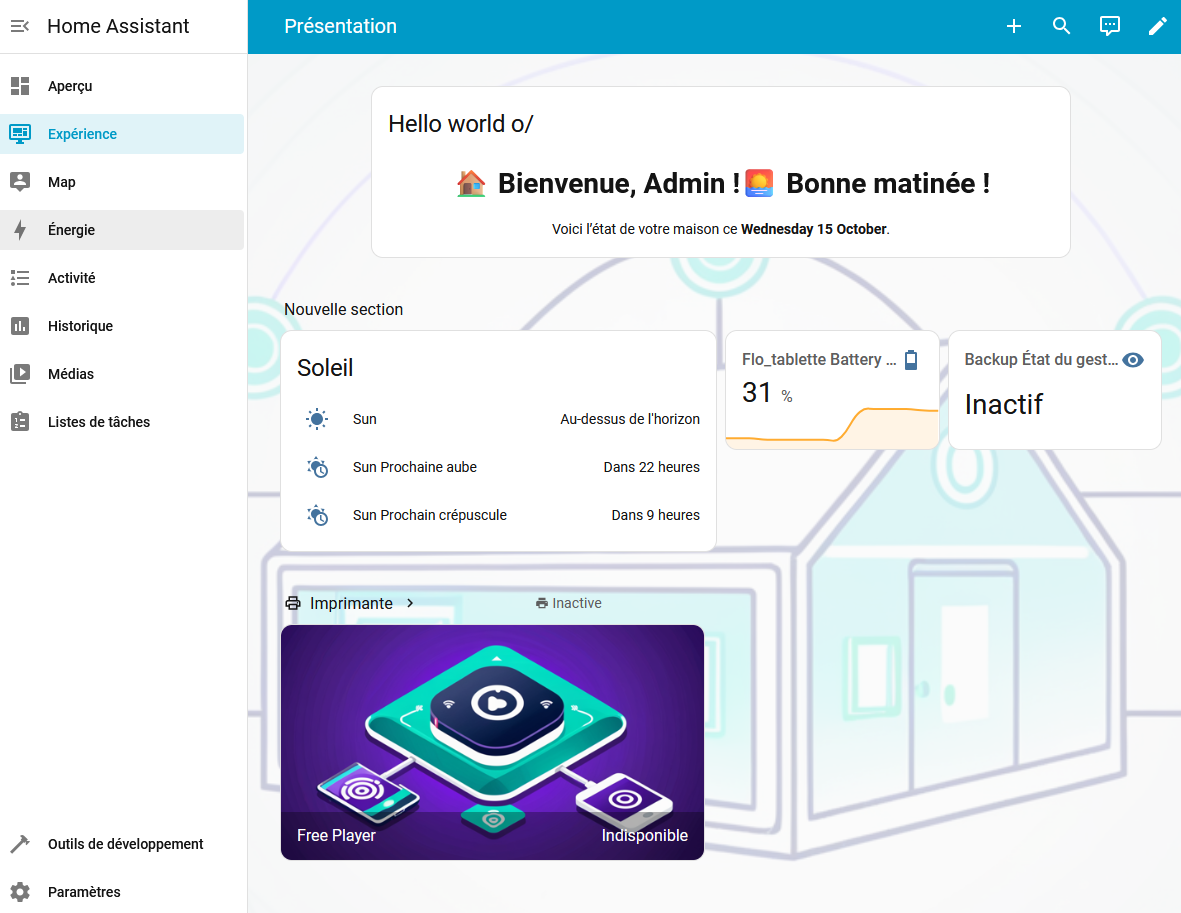Open Paramètres gear icon
The width and height of the screenshot is (1181, 913).
click(20, 892)
